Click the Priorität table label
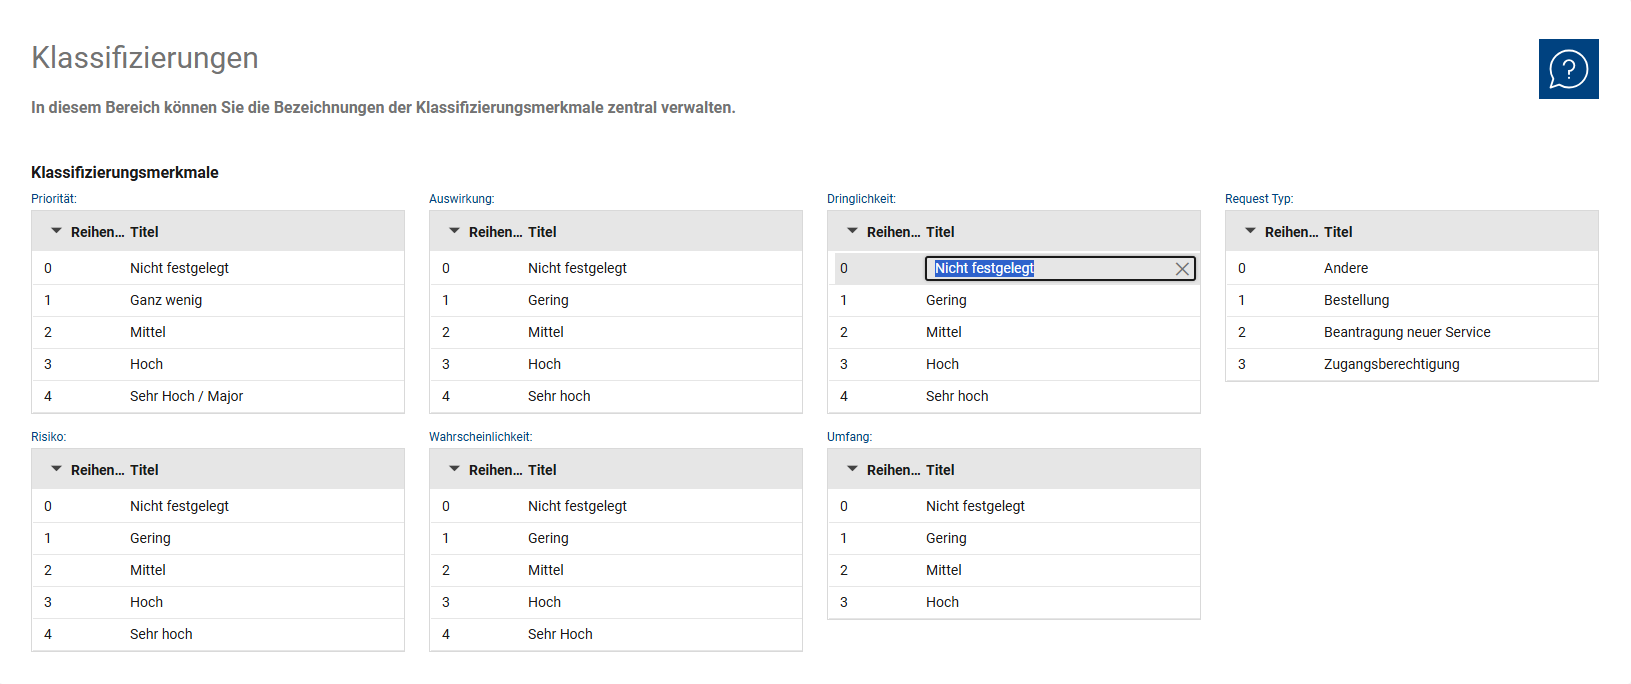The image size is (1631, 684). 54,199
